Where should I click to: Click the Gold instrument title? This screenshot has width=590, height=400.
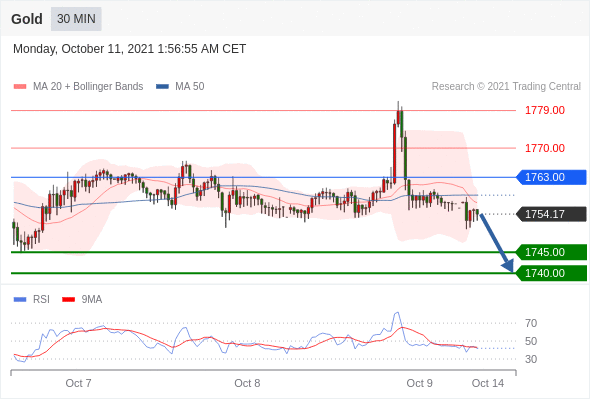(x=27, y=19)
